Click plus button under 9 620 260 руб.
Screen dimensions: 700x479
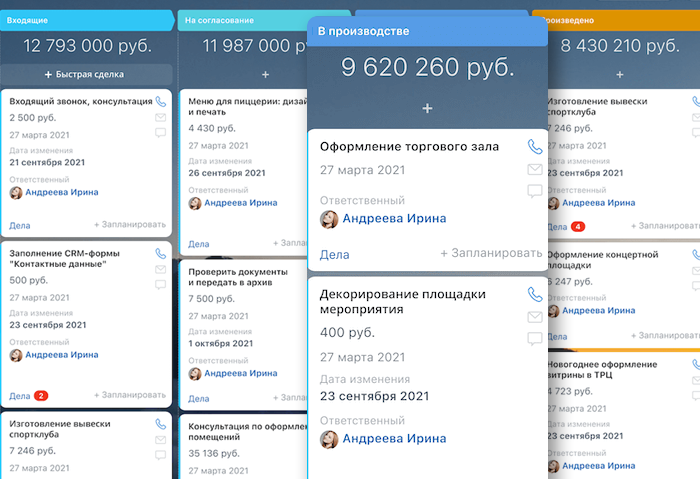point(427,108)
